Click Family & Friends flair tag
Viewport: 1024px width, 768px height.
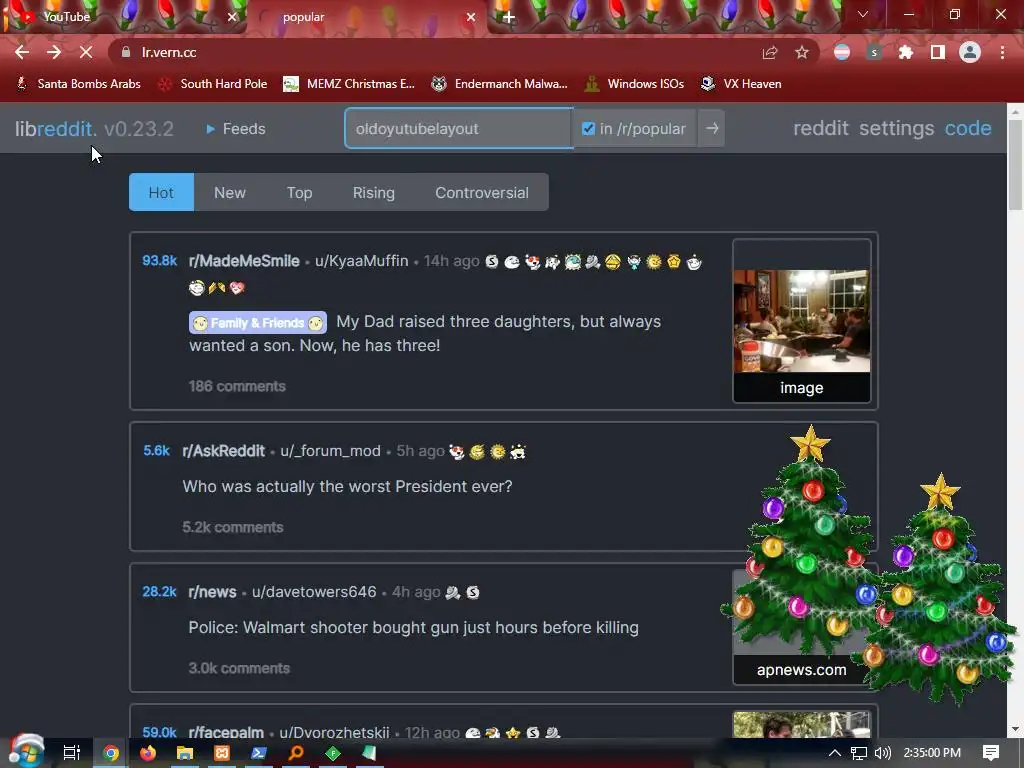coord(258,323)
